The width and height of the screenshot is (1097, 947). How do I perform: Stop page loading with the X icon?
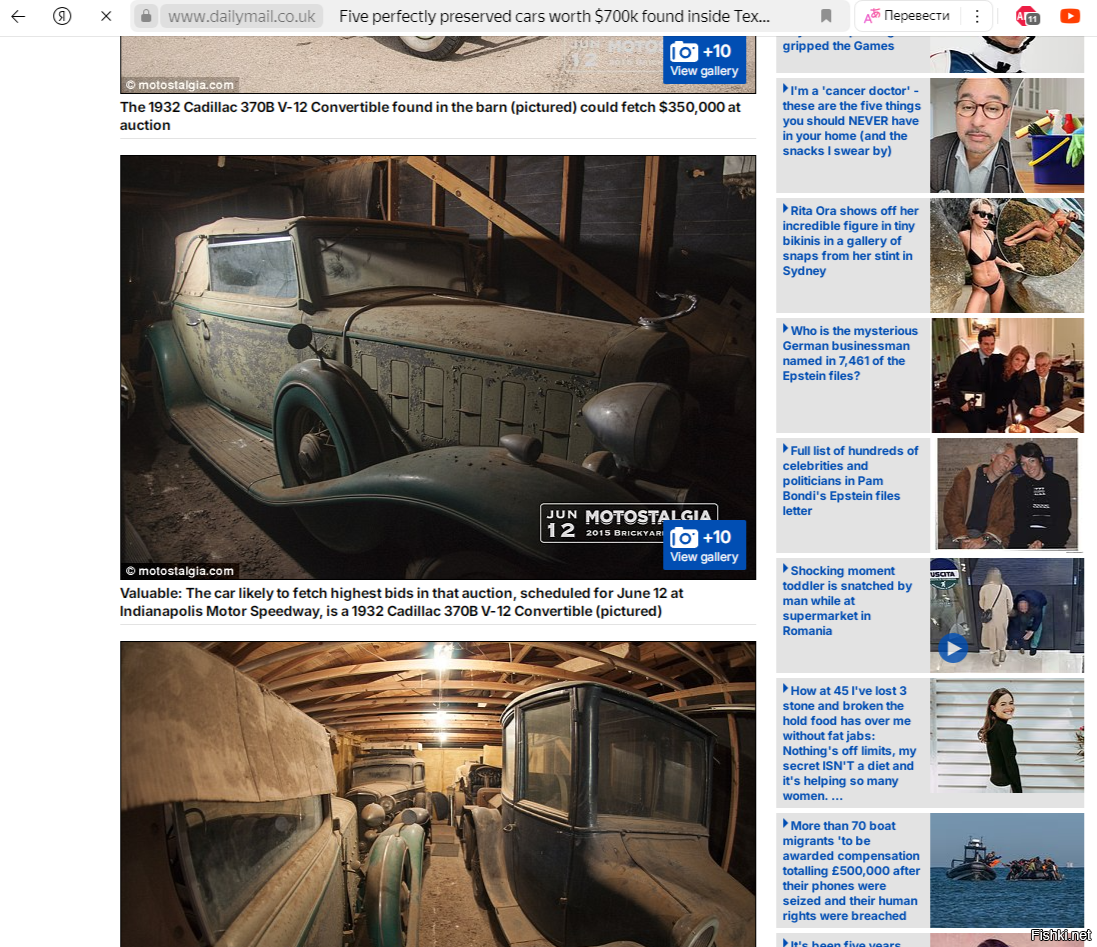click(x=106, y=16)
